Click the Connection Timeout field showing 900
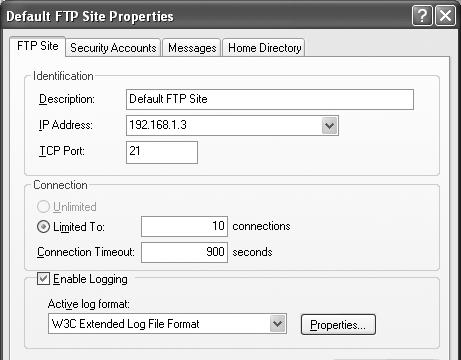461x360 pixels. pyautogui.click(x=184, y=252)
